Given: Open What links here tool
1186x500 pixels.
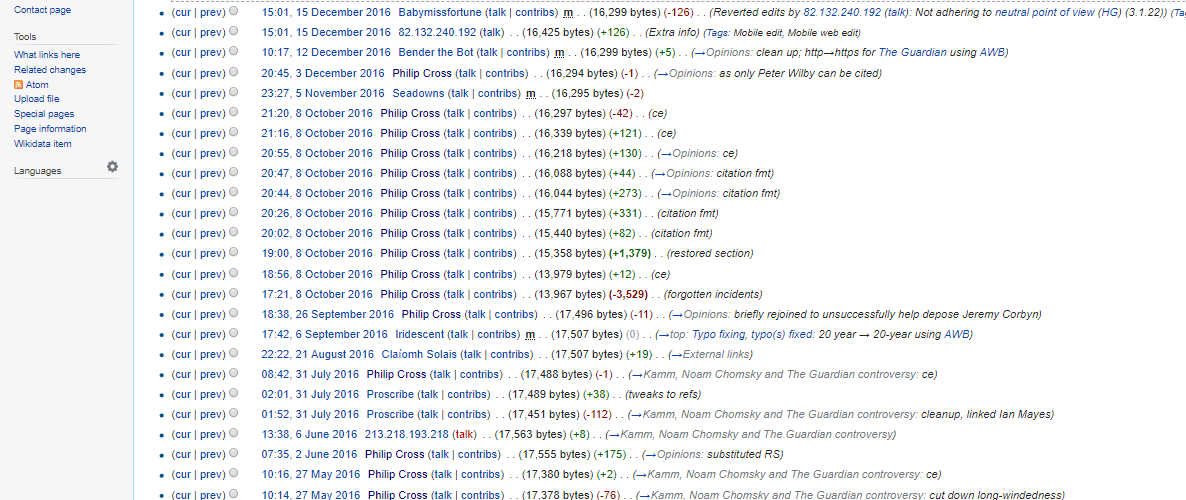Looking at the screenshot, I should pyautogui.click(x=47, y=55).
